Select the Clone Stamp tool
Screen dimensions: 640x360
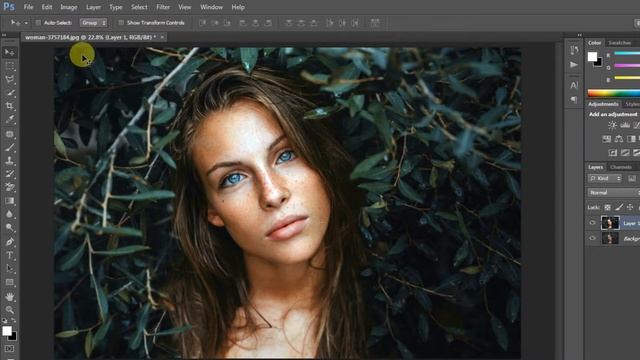pos(10,160)
